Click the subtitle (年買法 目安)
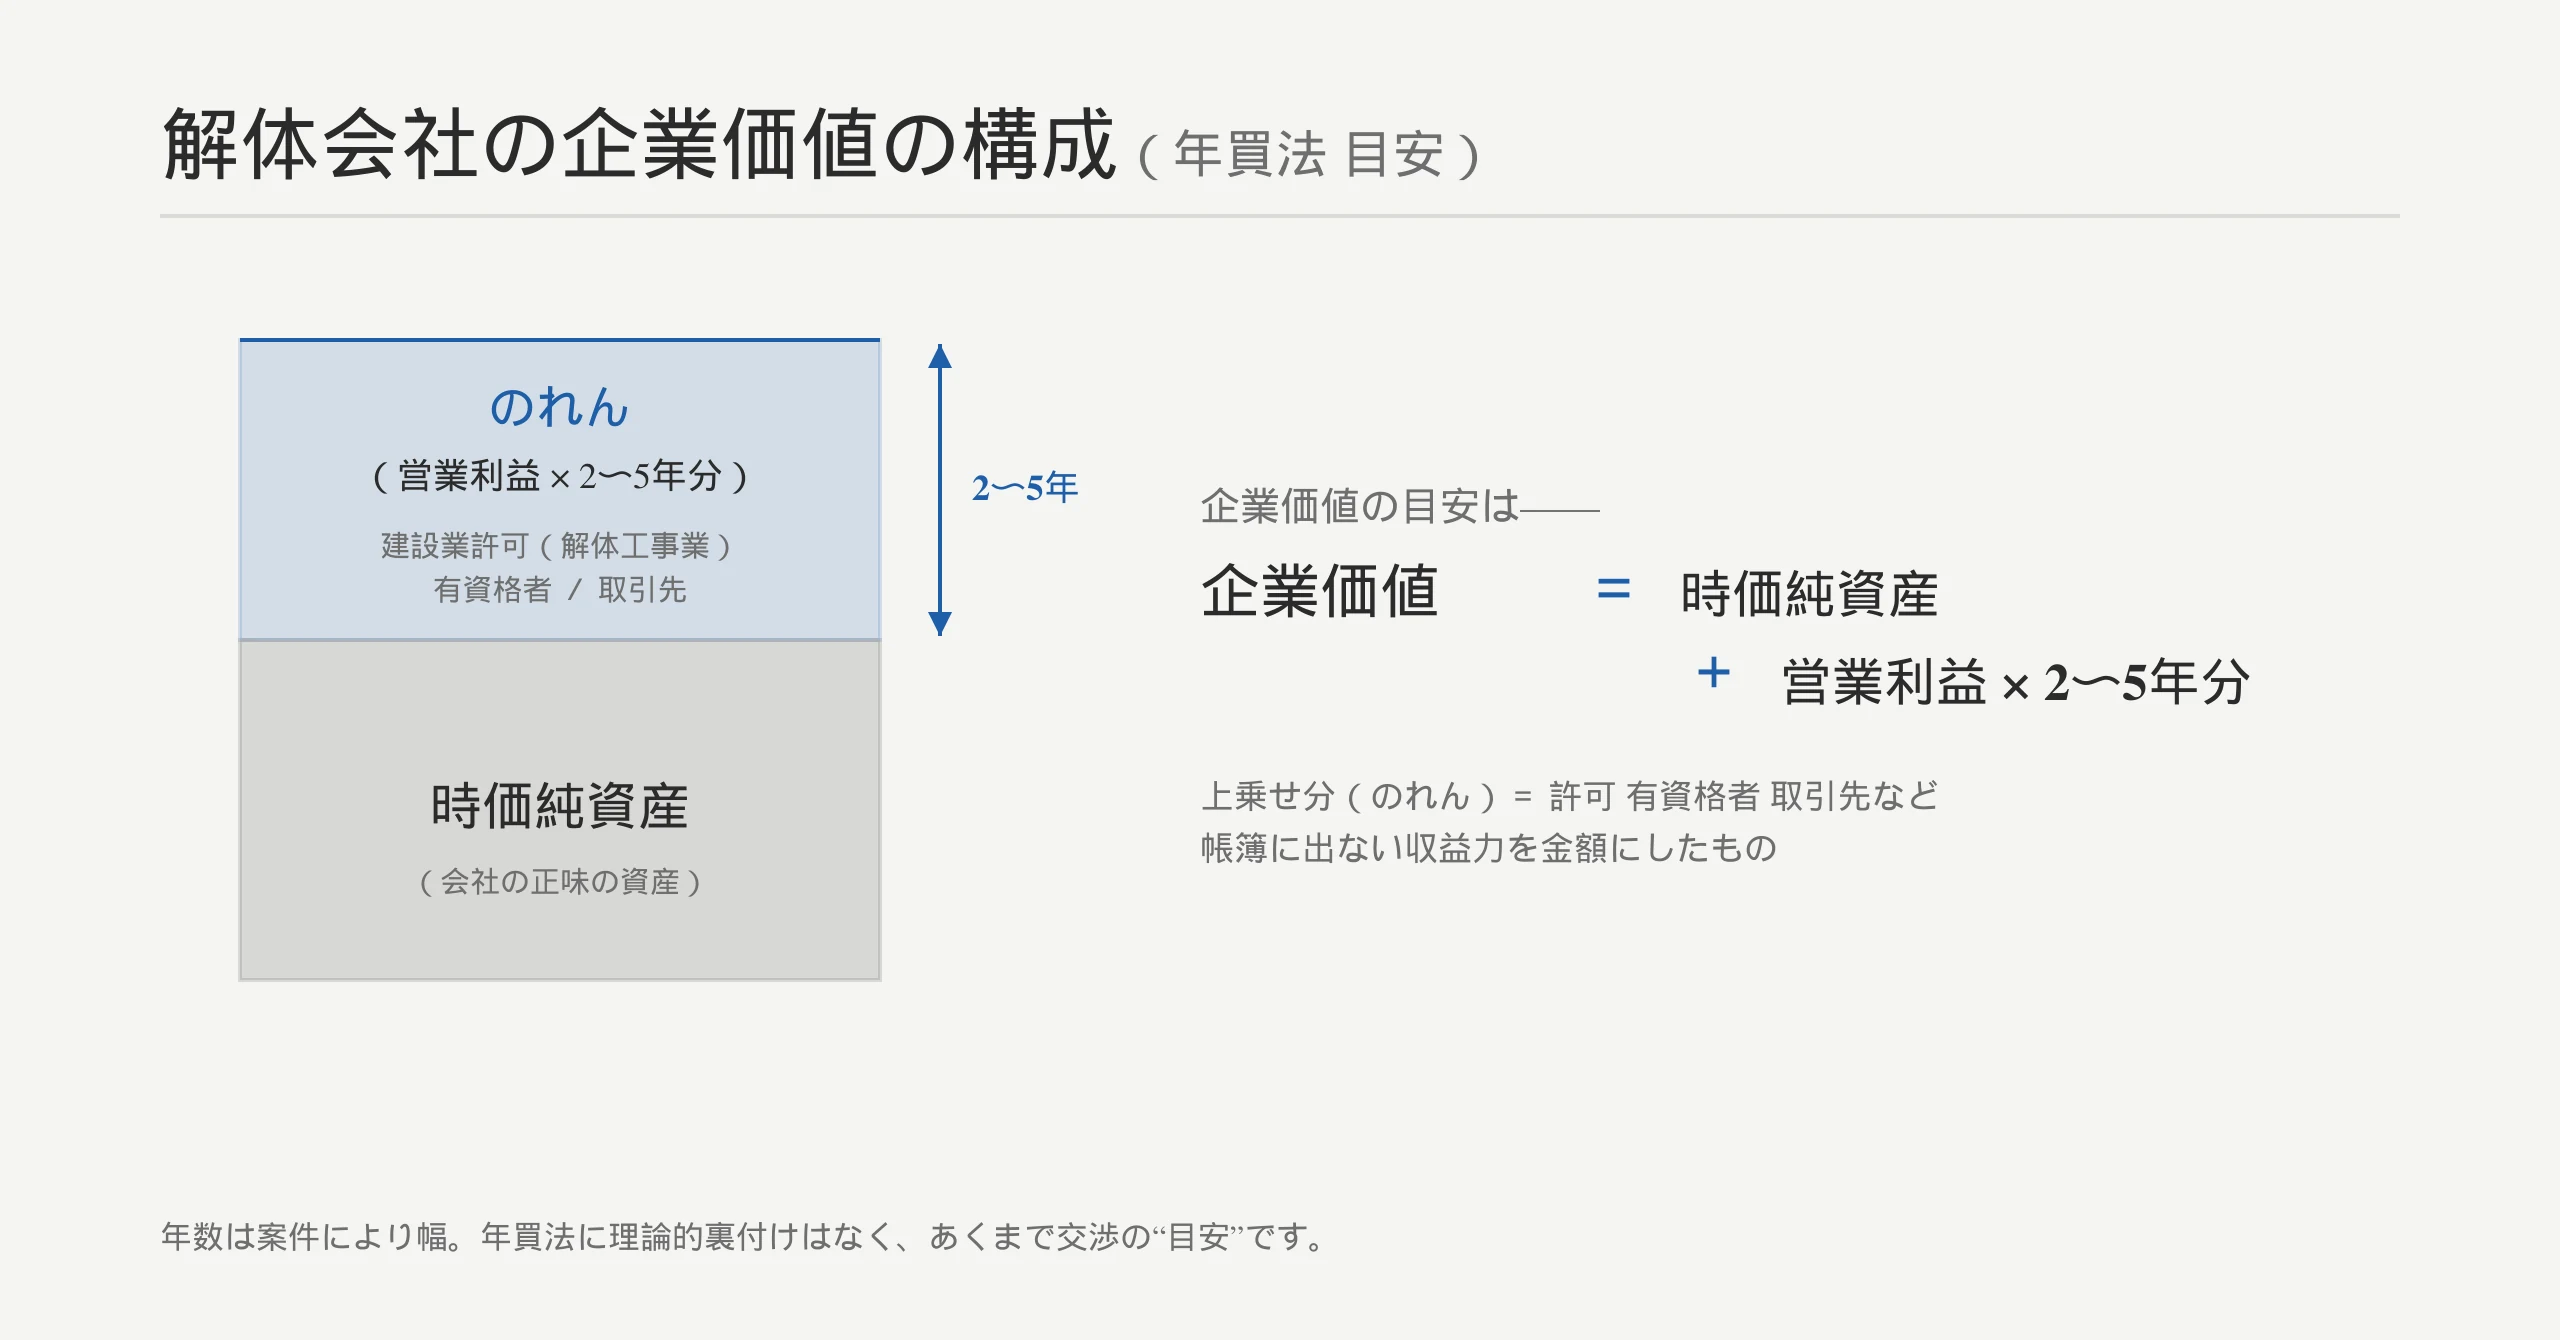 coord(1309,155)
